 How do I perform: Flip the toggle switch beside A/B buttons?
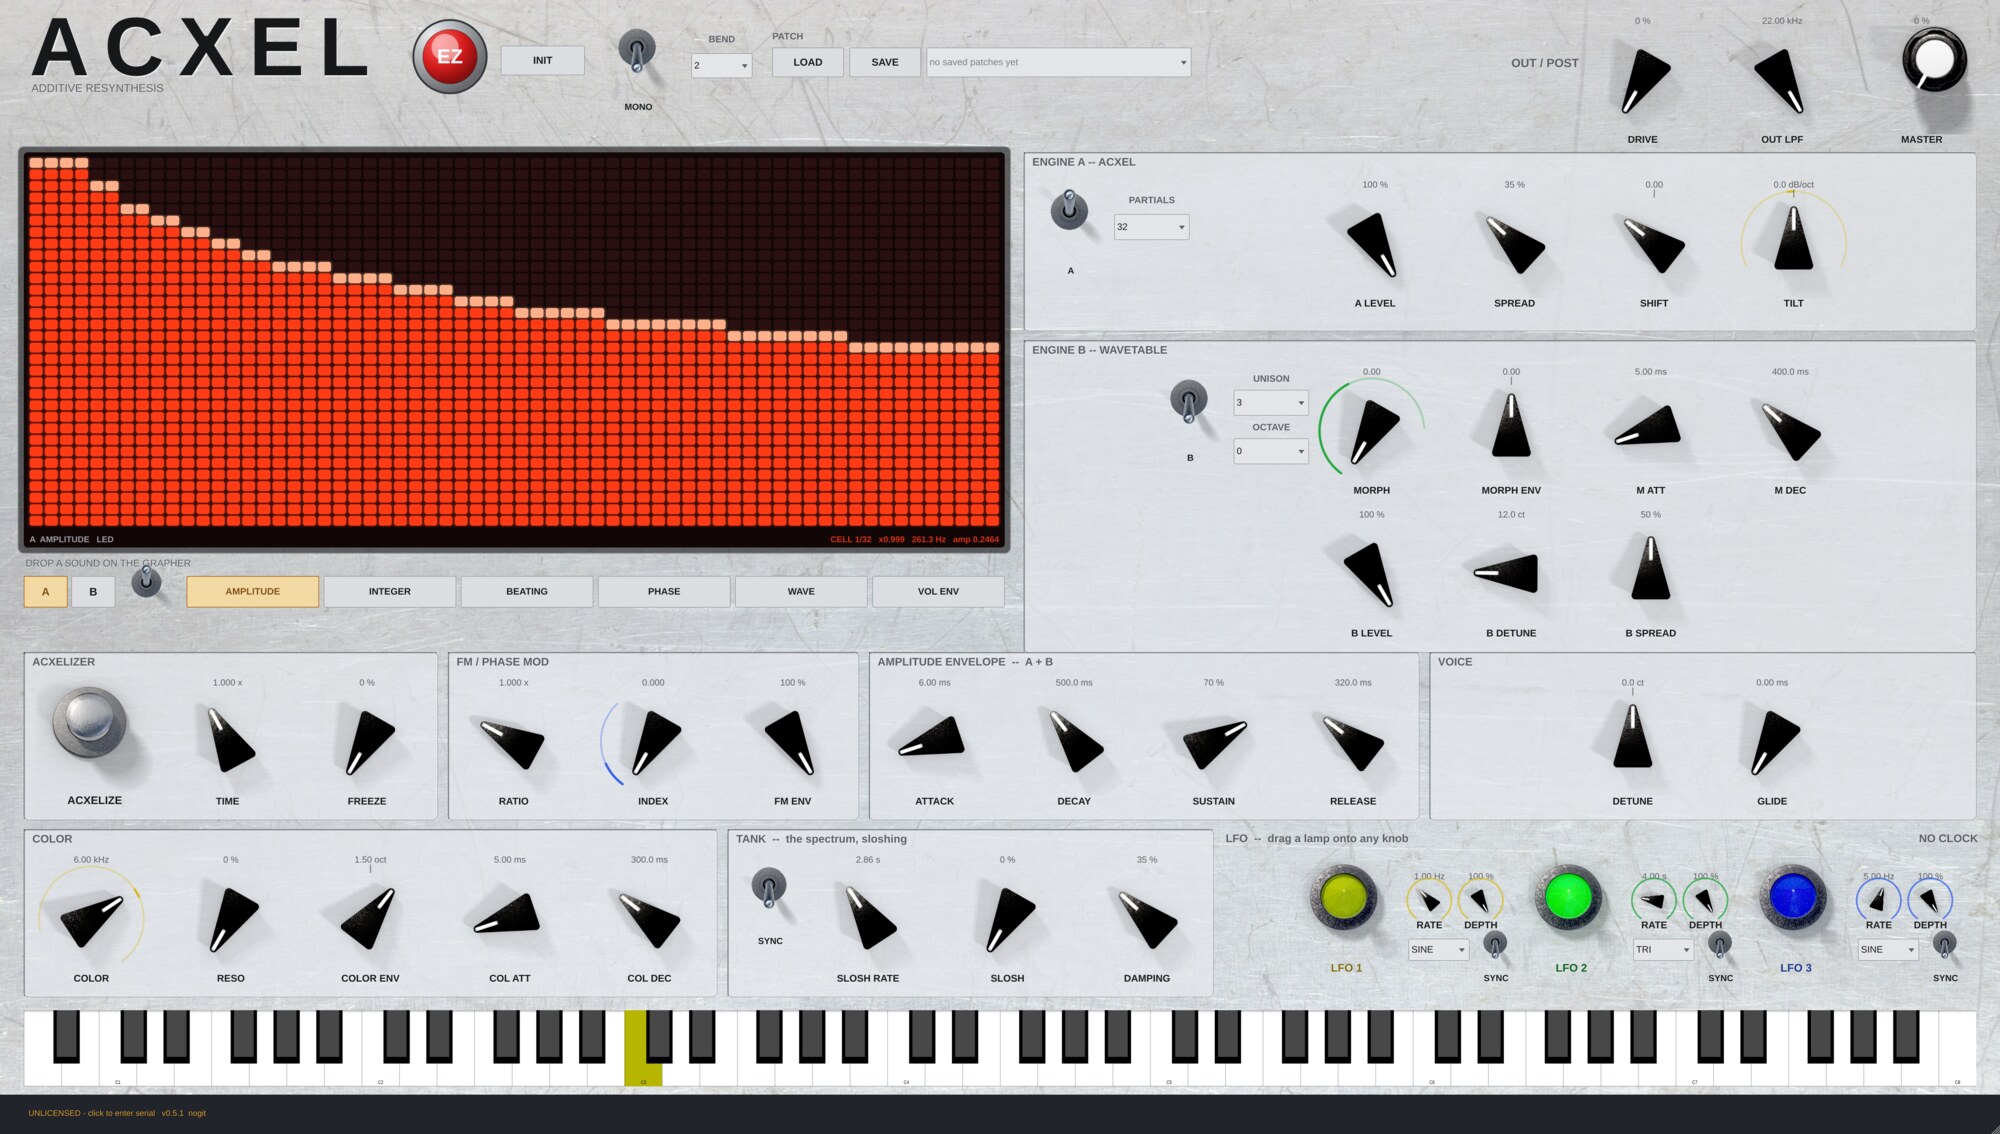(x=146, y=581)
